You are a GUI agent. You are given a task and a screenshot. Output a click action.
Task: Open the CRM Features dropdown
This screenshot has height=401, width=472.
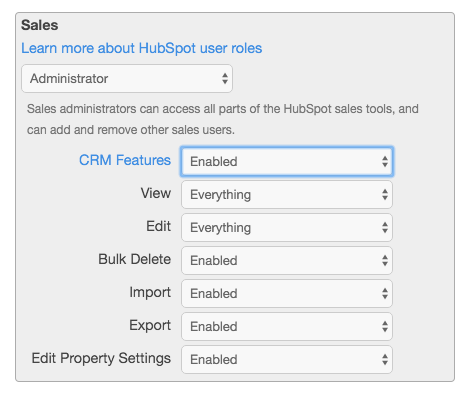287,161
